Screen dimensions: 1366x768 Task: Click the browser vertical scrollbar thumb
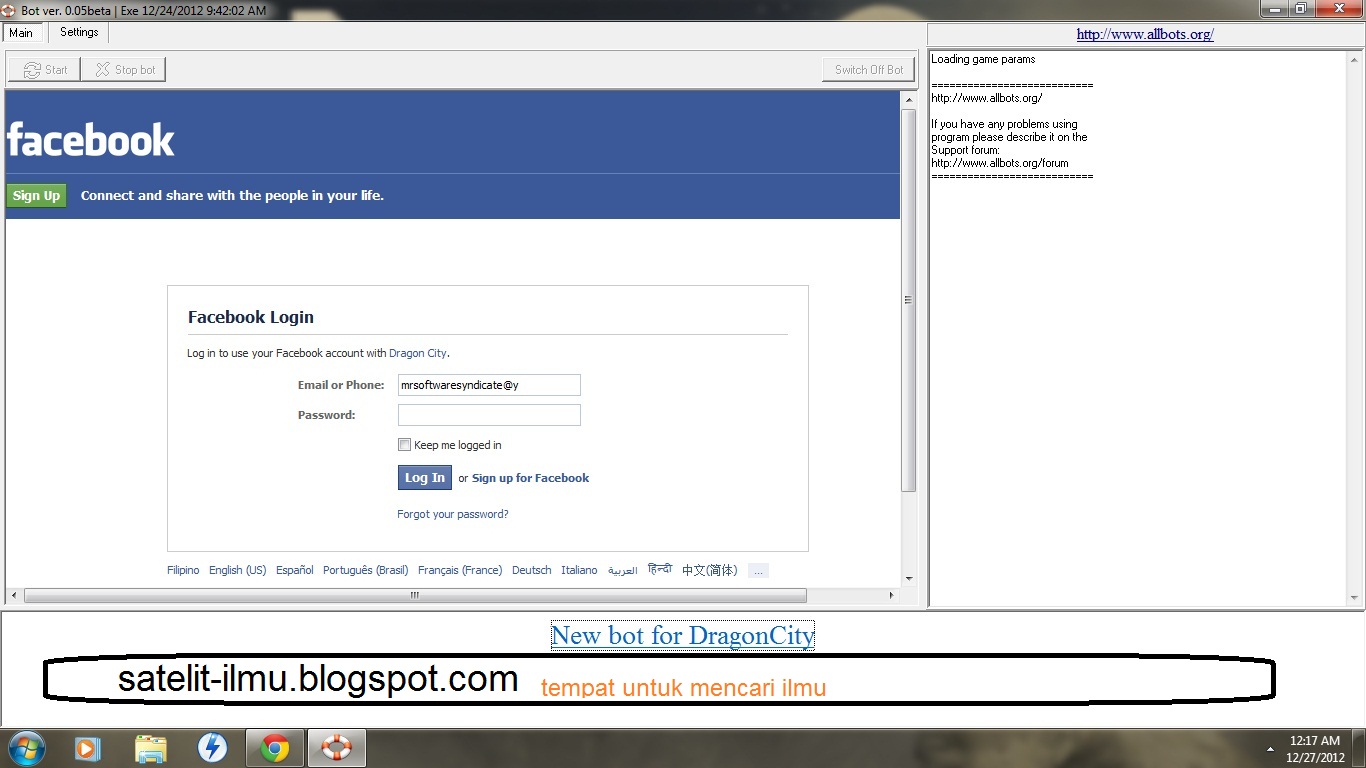coord(909,300)
